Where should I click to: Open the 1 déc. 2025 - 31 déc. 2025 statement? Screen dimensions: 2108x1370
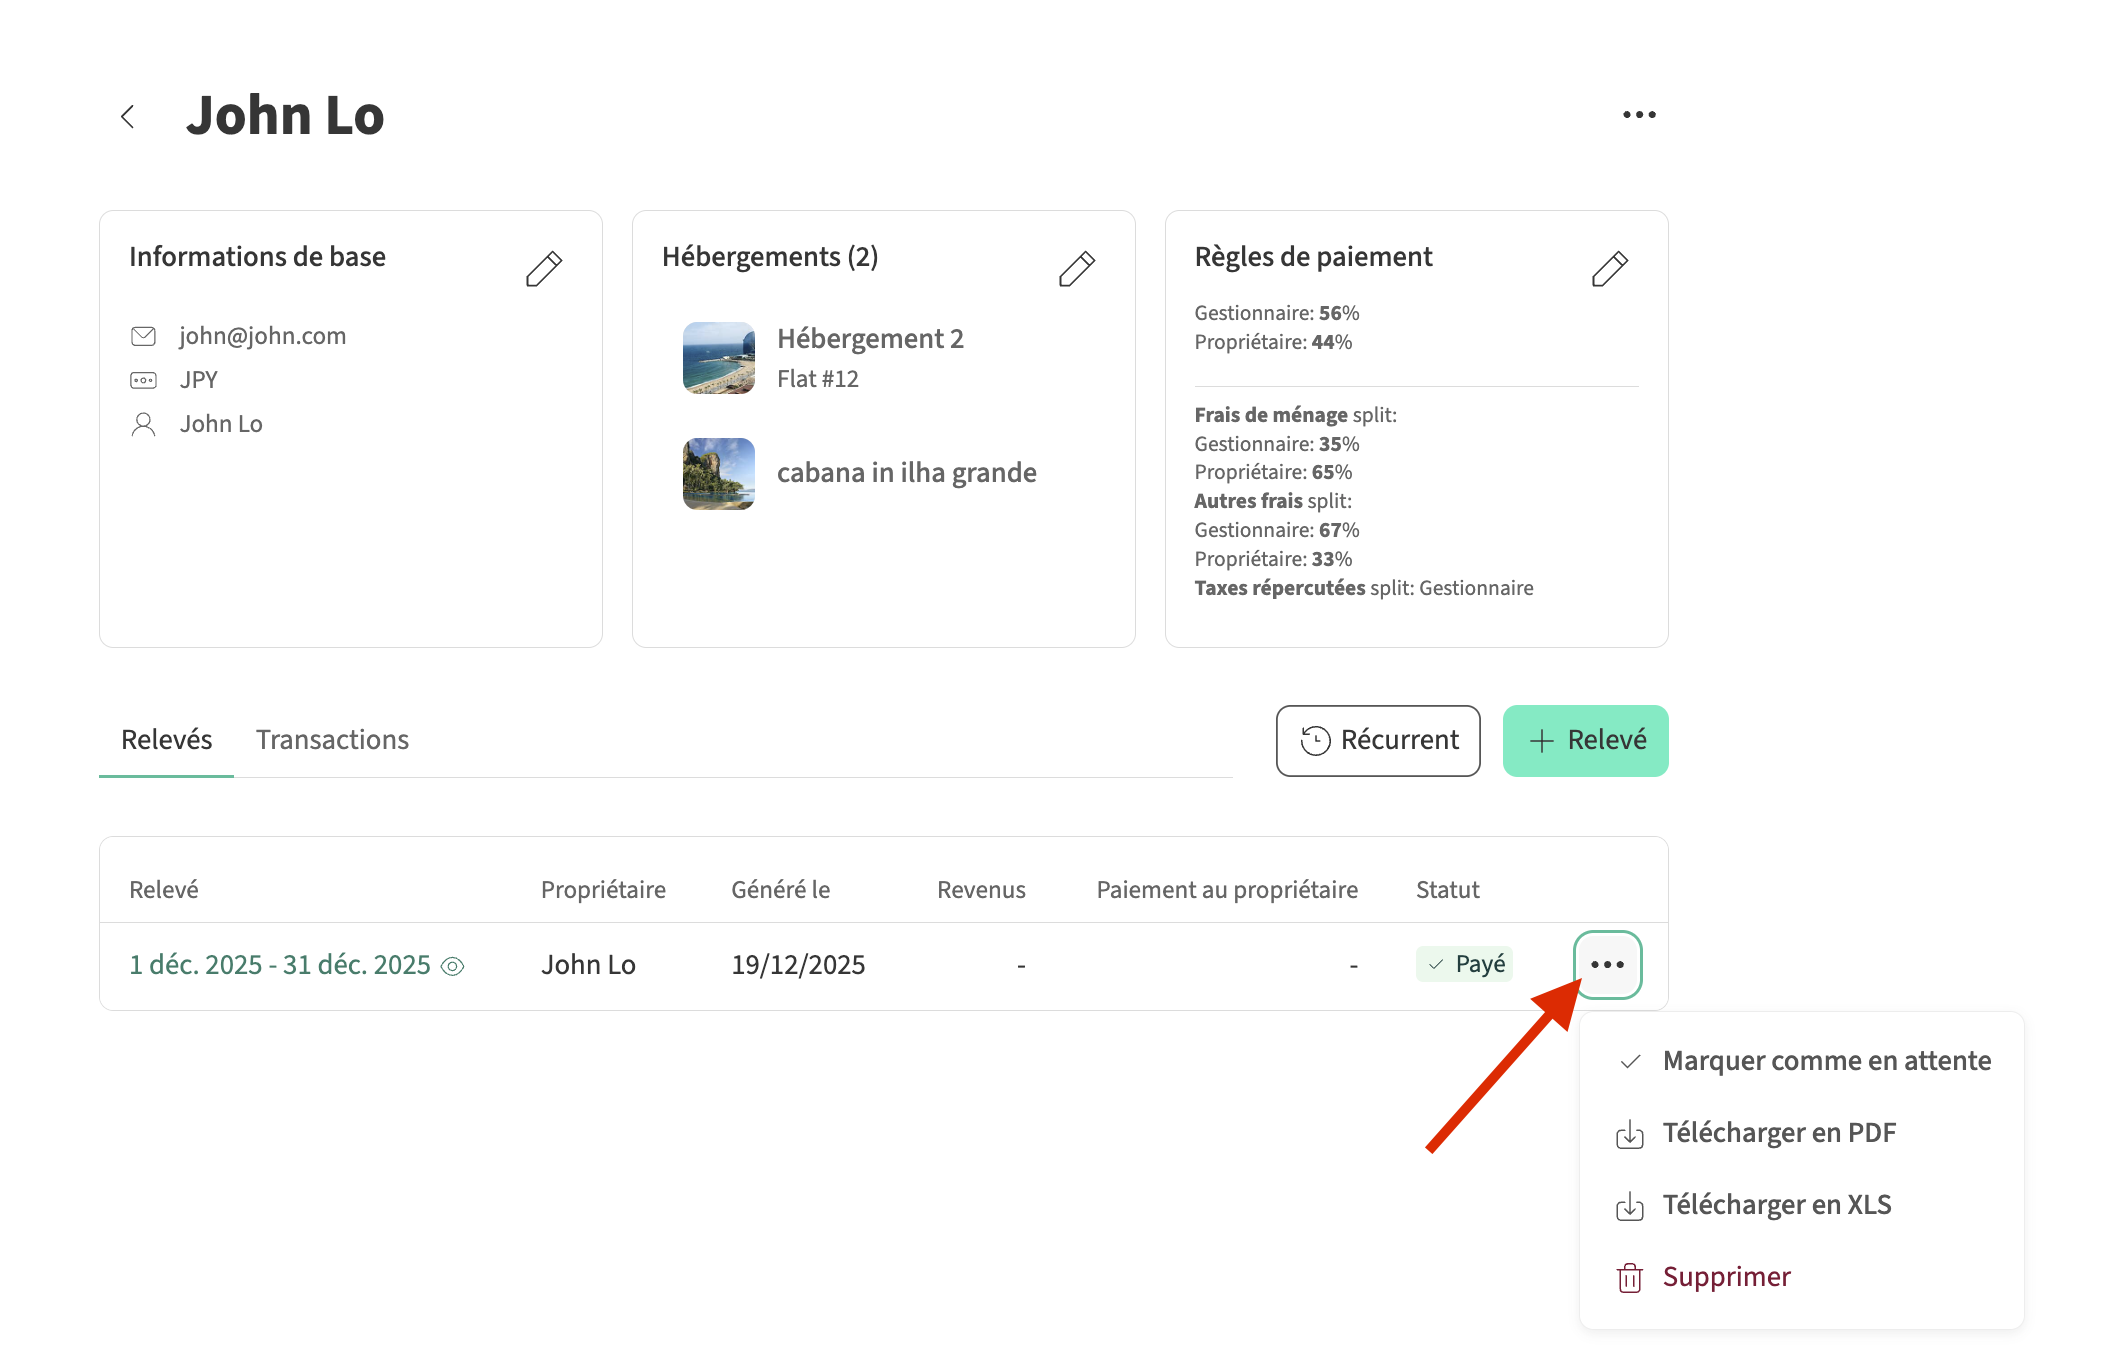pos(279,965)
